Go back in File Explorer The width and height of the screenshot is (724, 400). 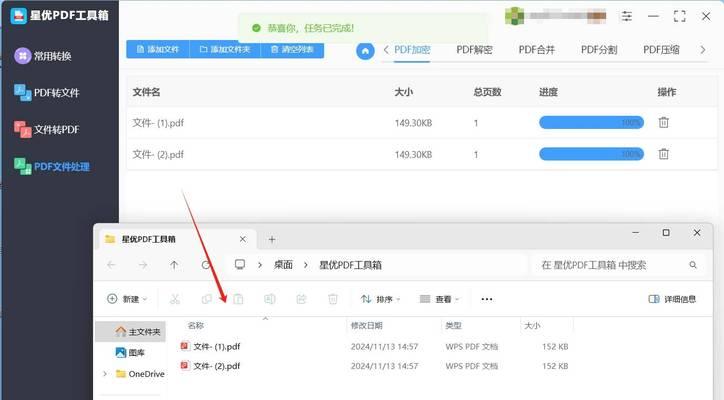[x=111, y=265]
